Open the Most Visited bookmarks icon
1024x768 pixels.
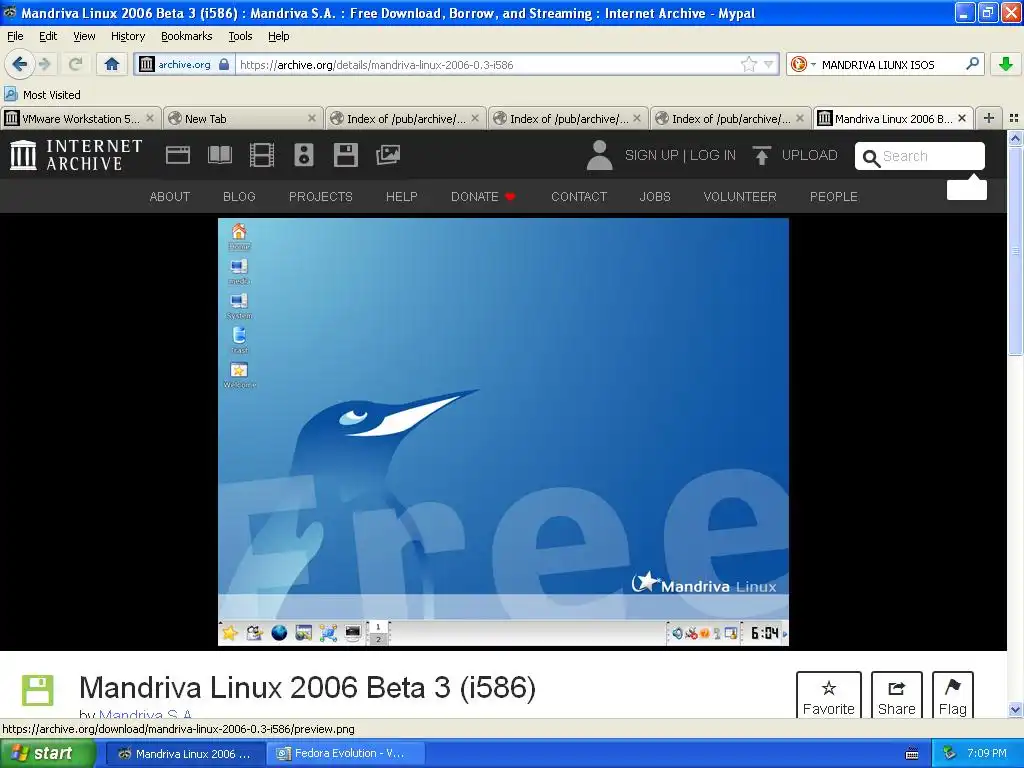[x=11, y=94]
